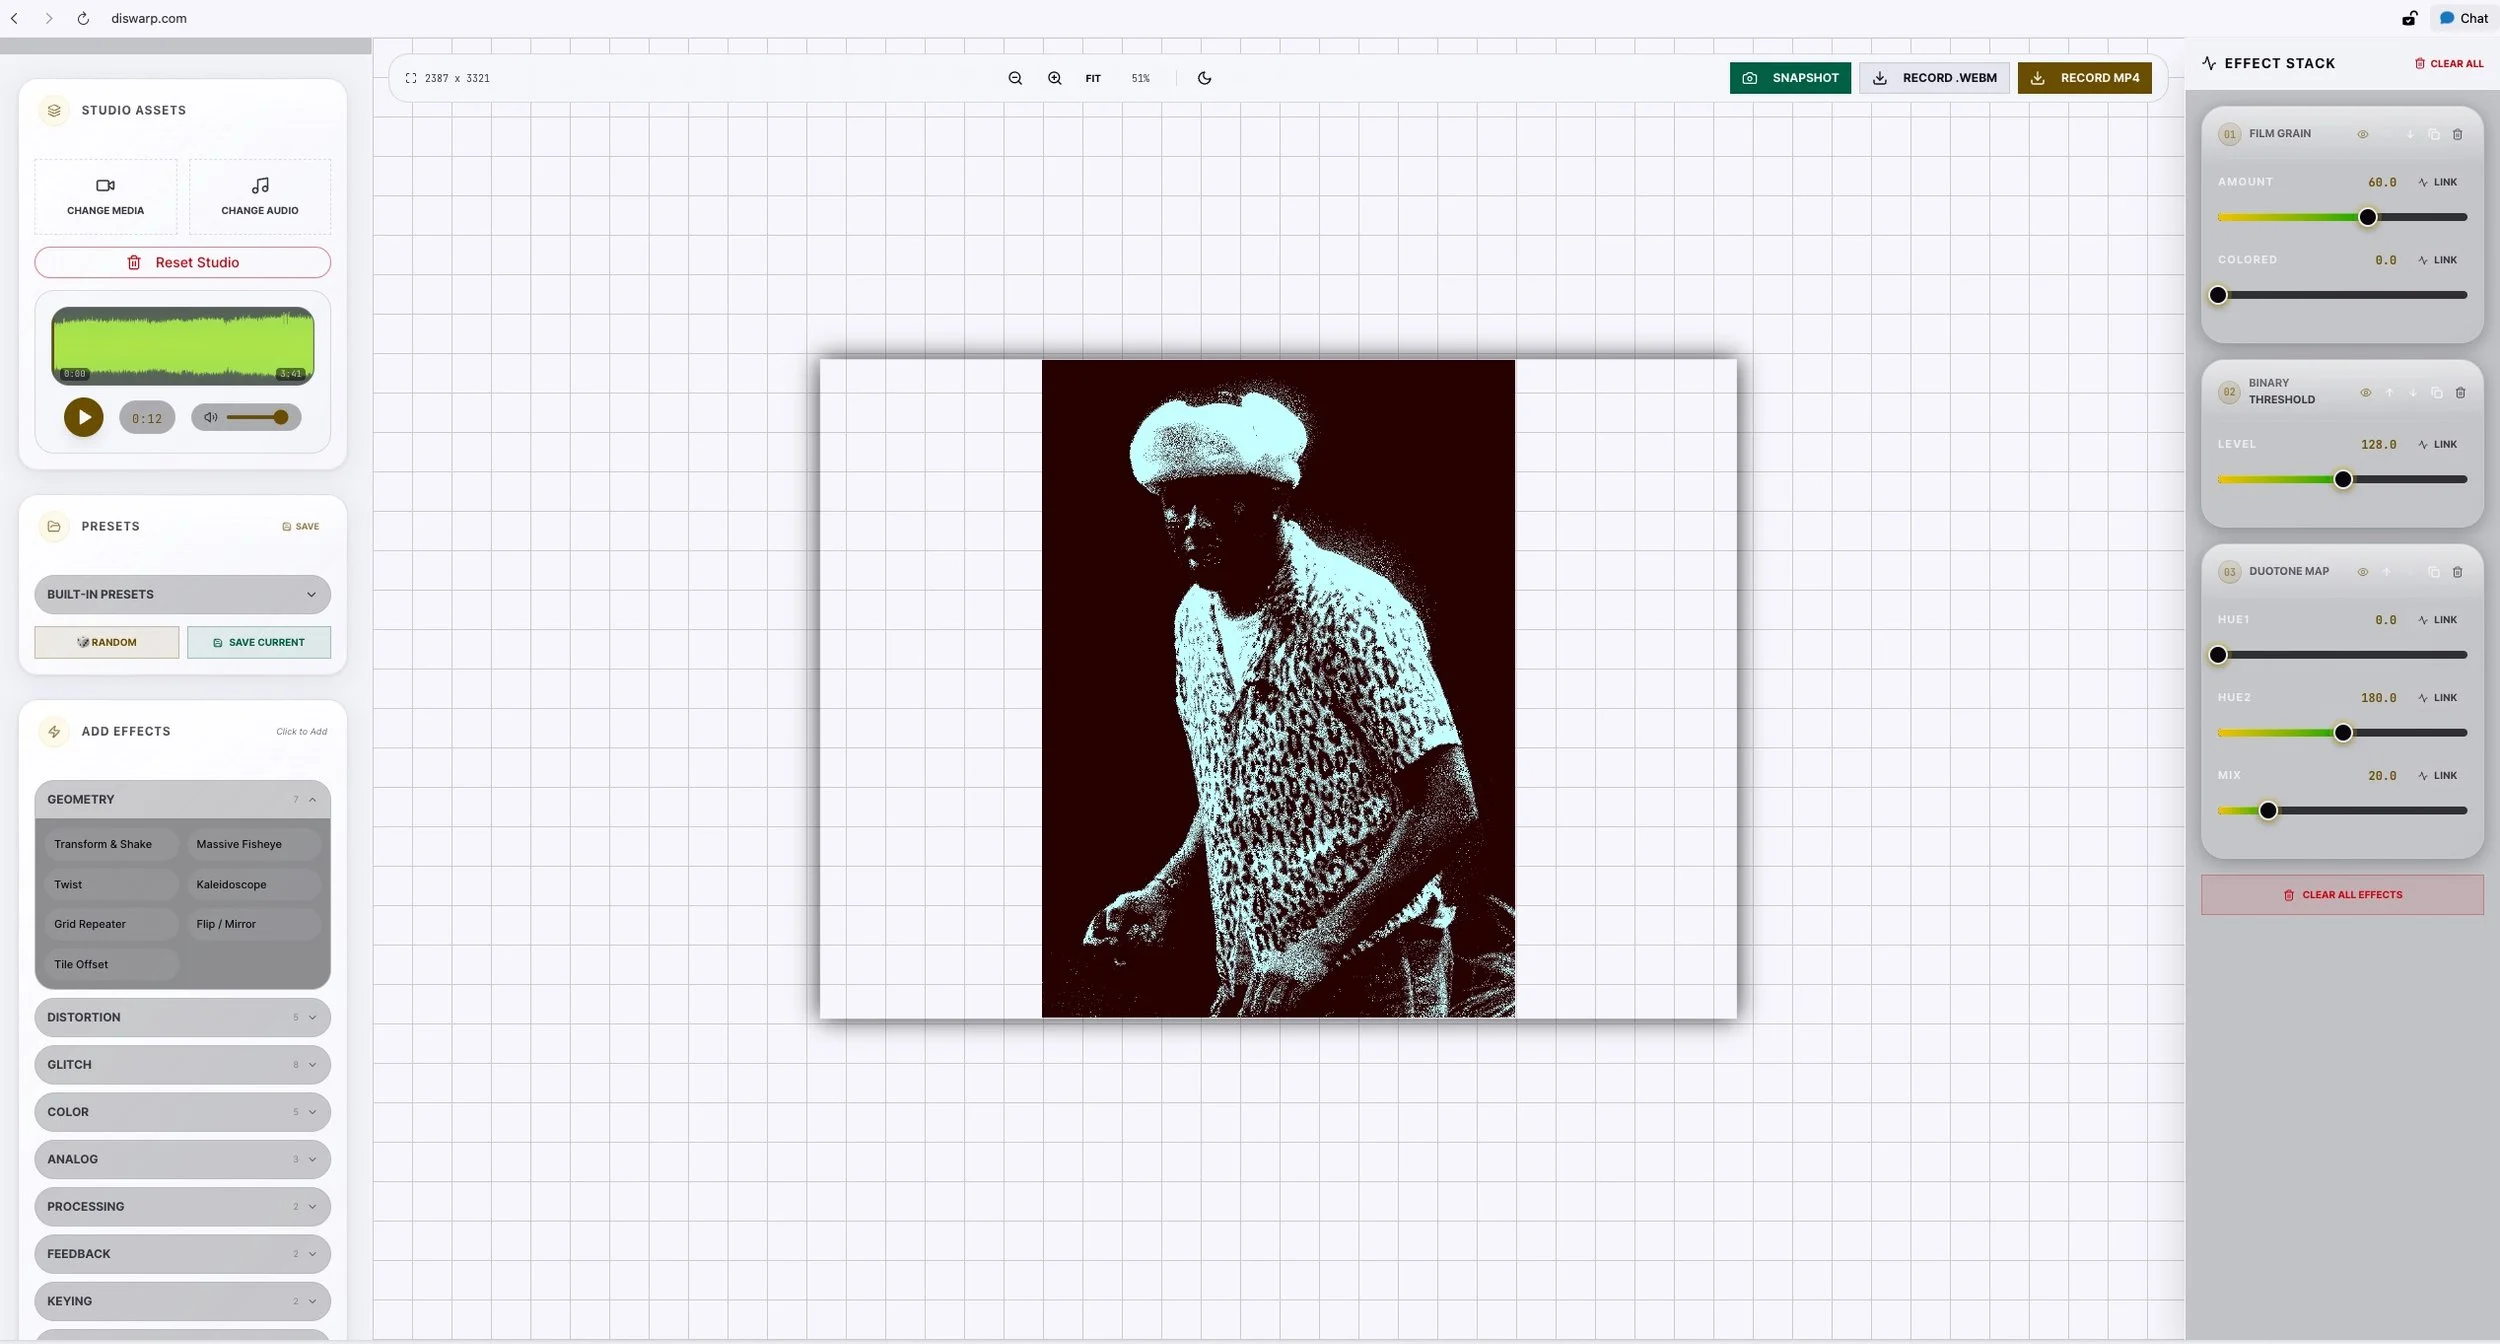Move Binary Threshold effect up
This screenshot has width=2500, height=1344.
(2389, 393)
